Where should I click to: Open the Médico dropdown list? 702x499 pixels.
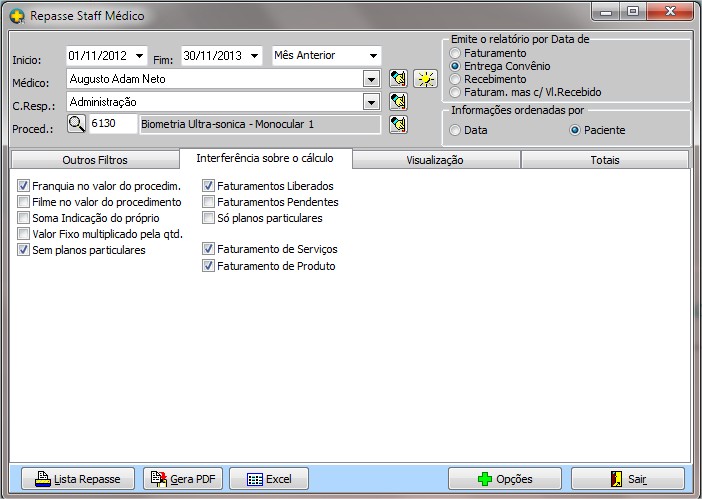click(x=371, y=78)
